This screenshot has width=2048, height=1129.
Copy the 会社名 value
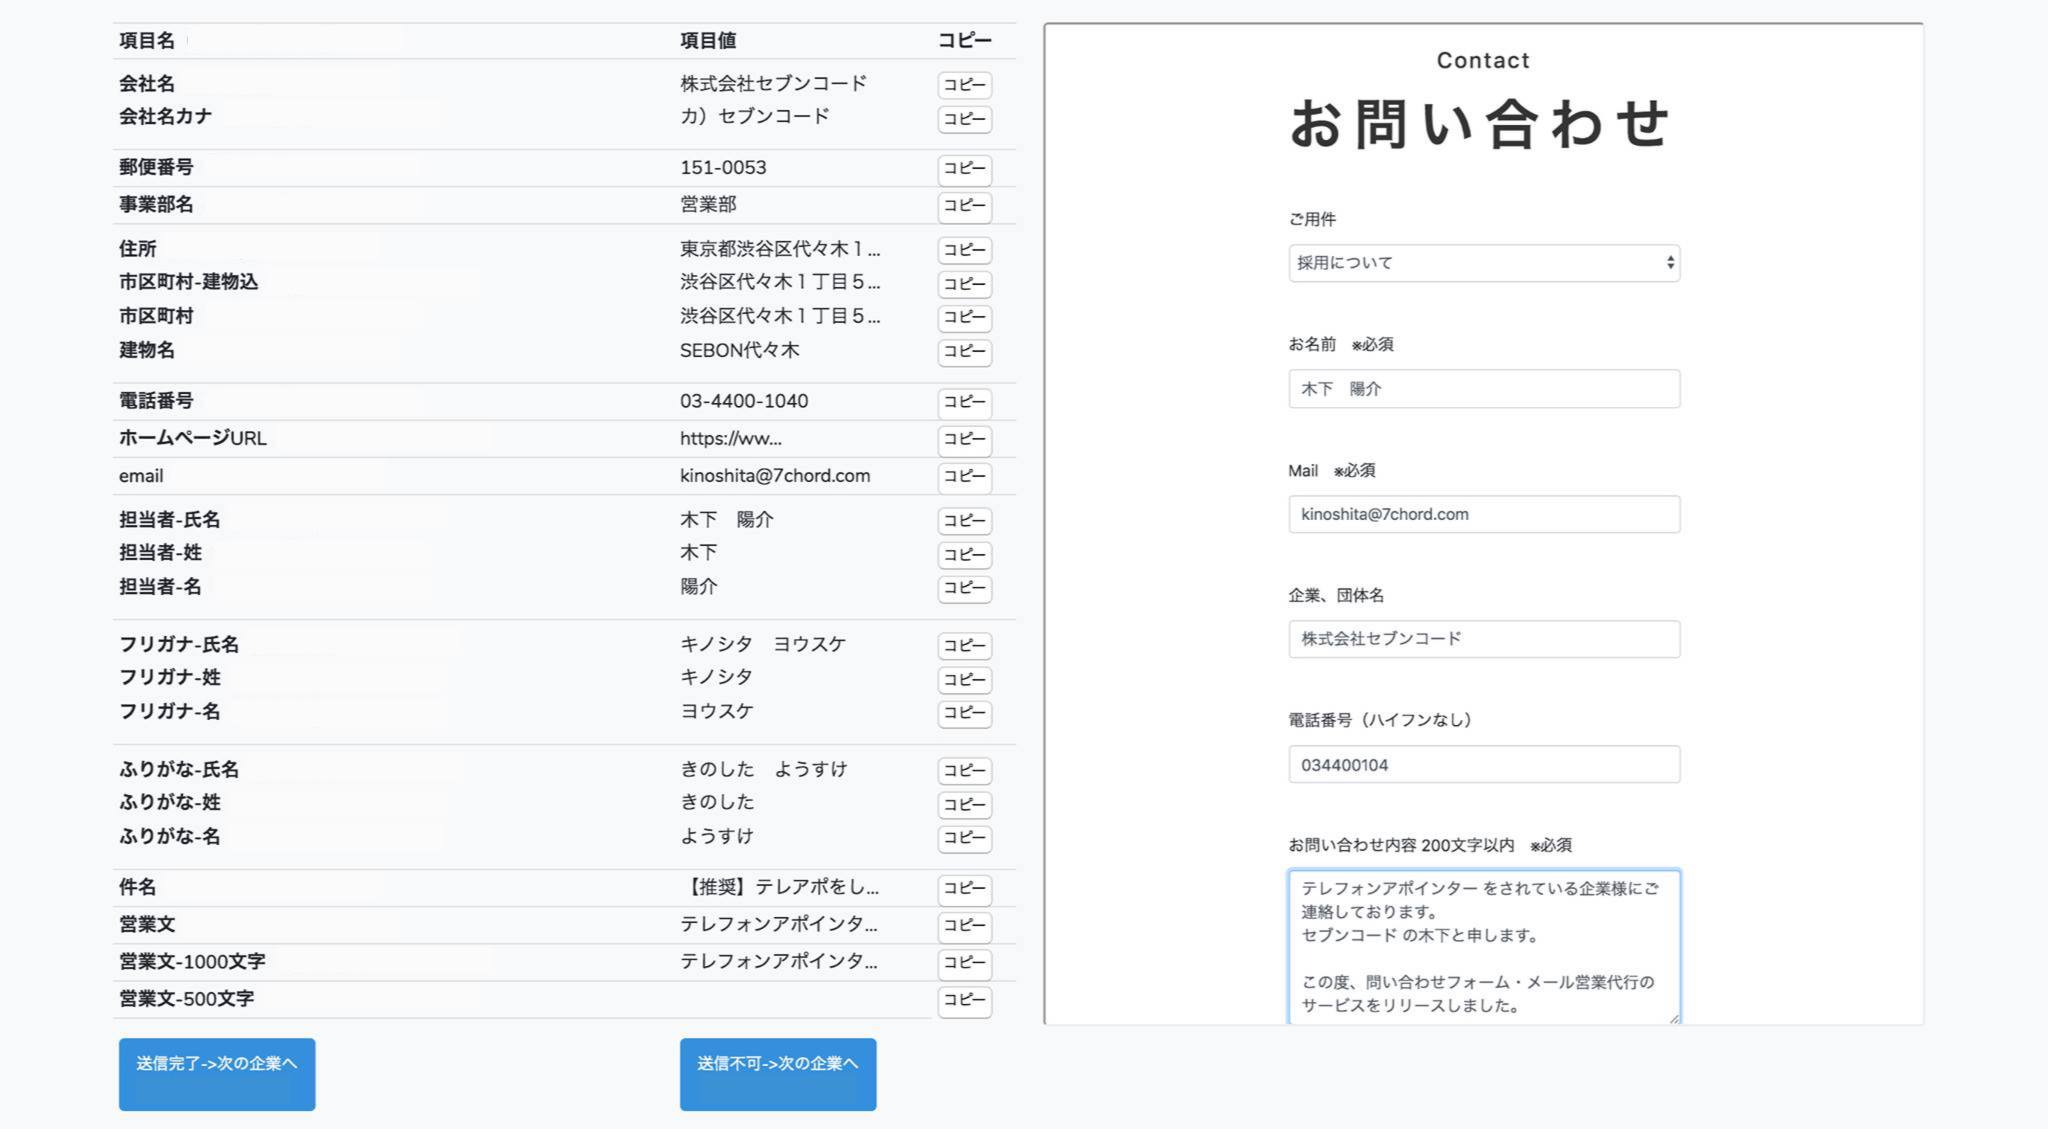[x=964, y=85]
